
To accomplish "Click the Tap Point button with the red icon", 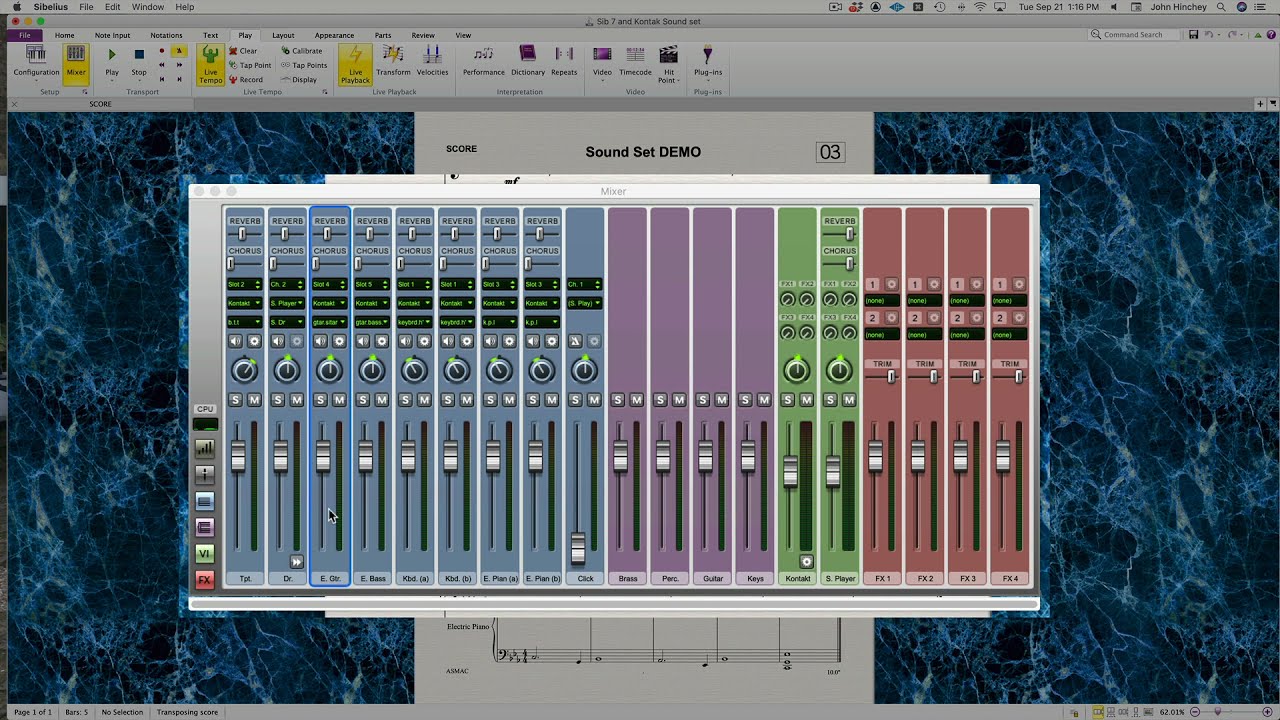I will coord(250,65).
